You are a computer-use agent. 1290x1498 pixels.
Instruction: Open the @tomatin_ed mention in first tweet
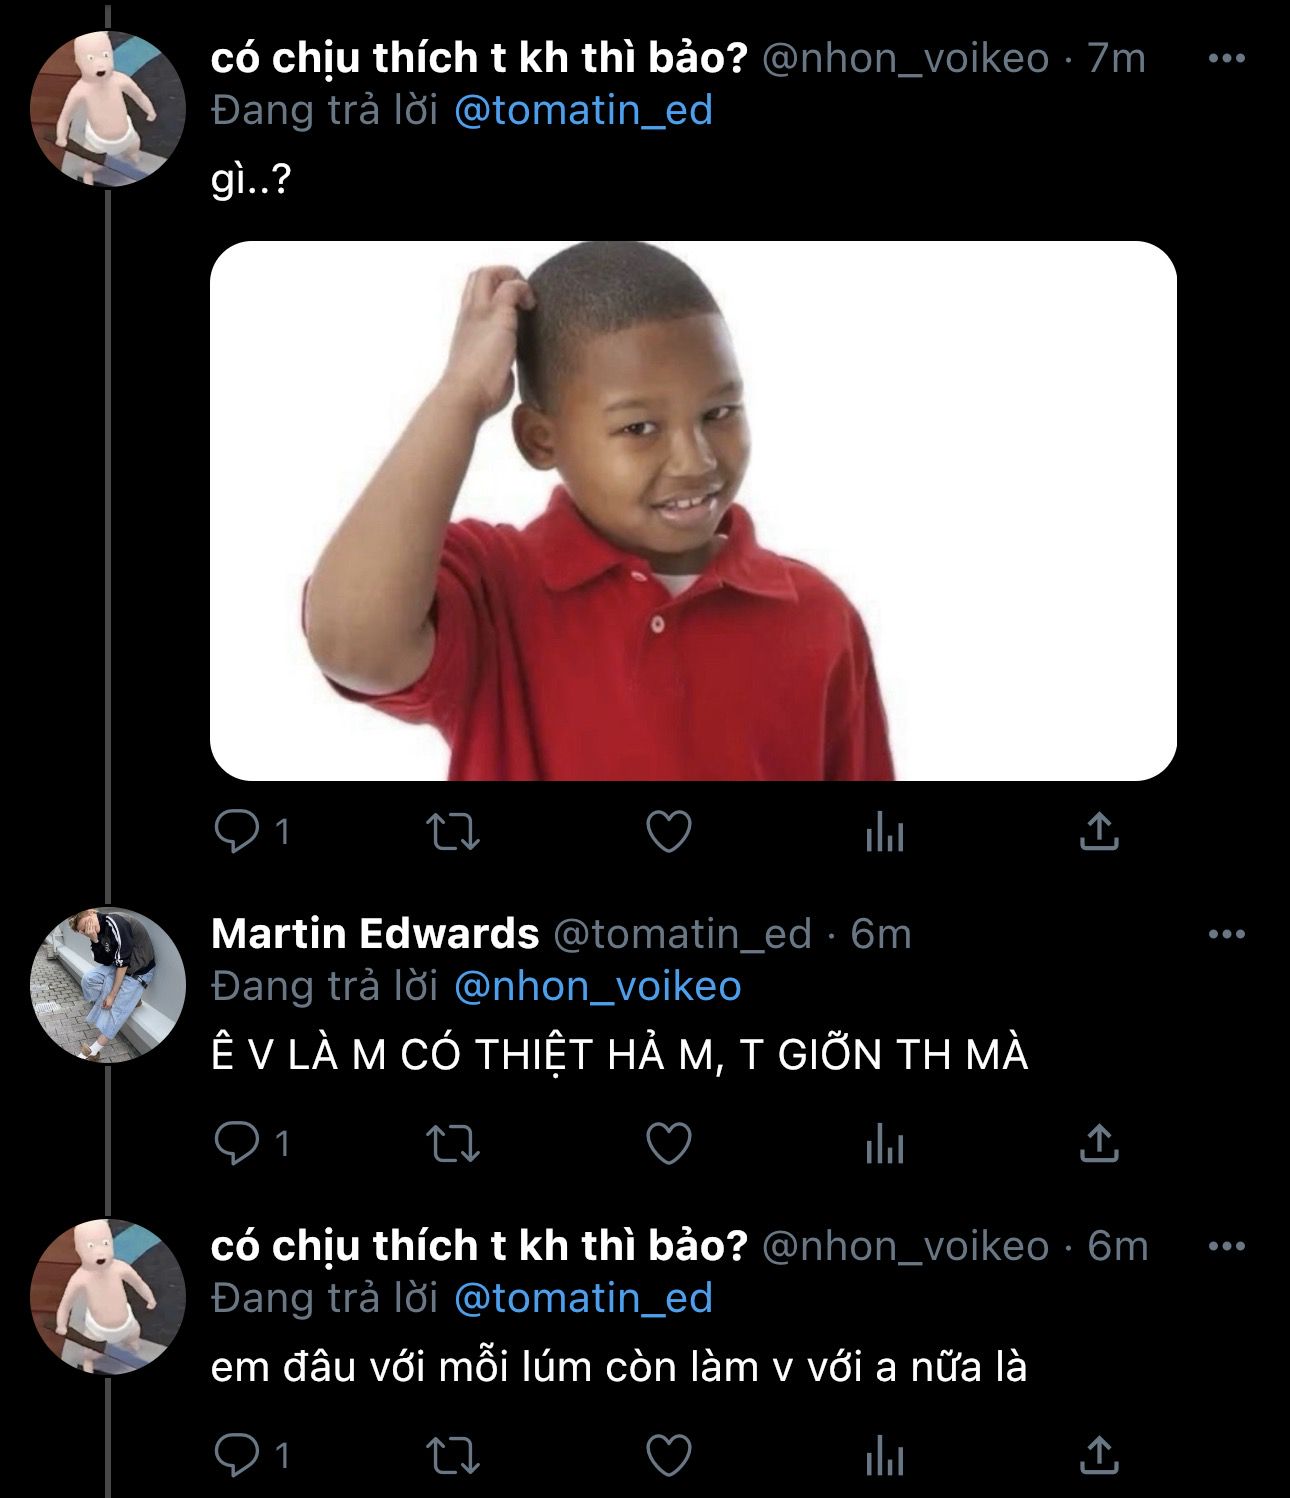point(583,110)
